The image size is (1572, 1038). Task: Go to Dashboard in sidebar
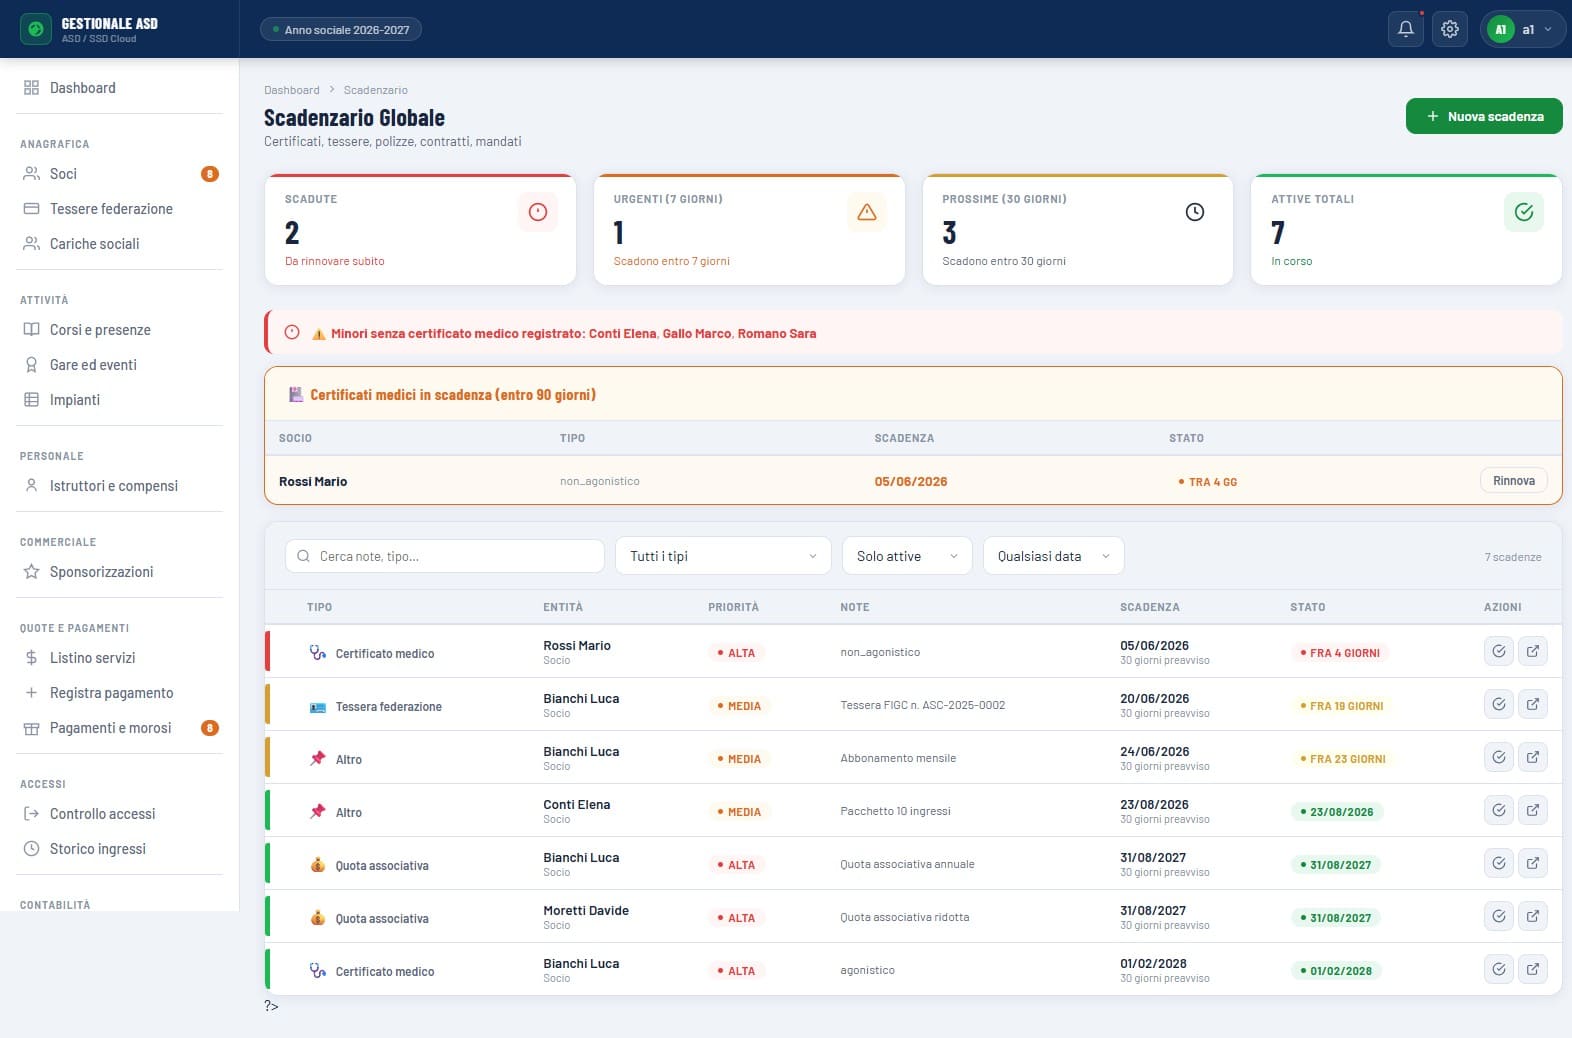(x=120, y=88)
